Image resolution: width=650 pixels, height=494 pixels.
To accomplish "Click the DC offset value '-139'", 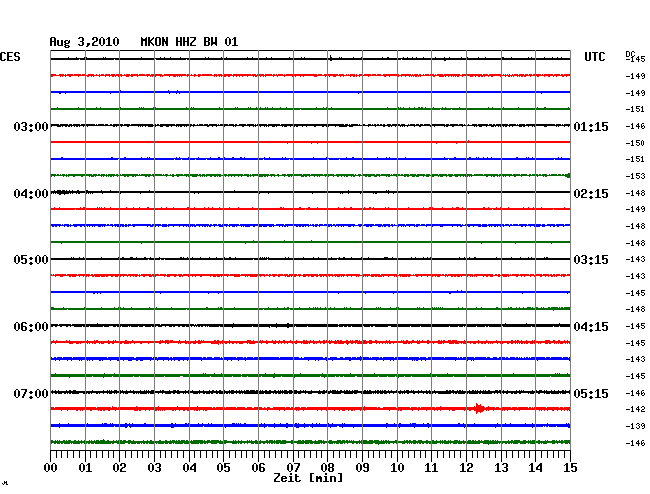I will click(x=635, y=426).
